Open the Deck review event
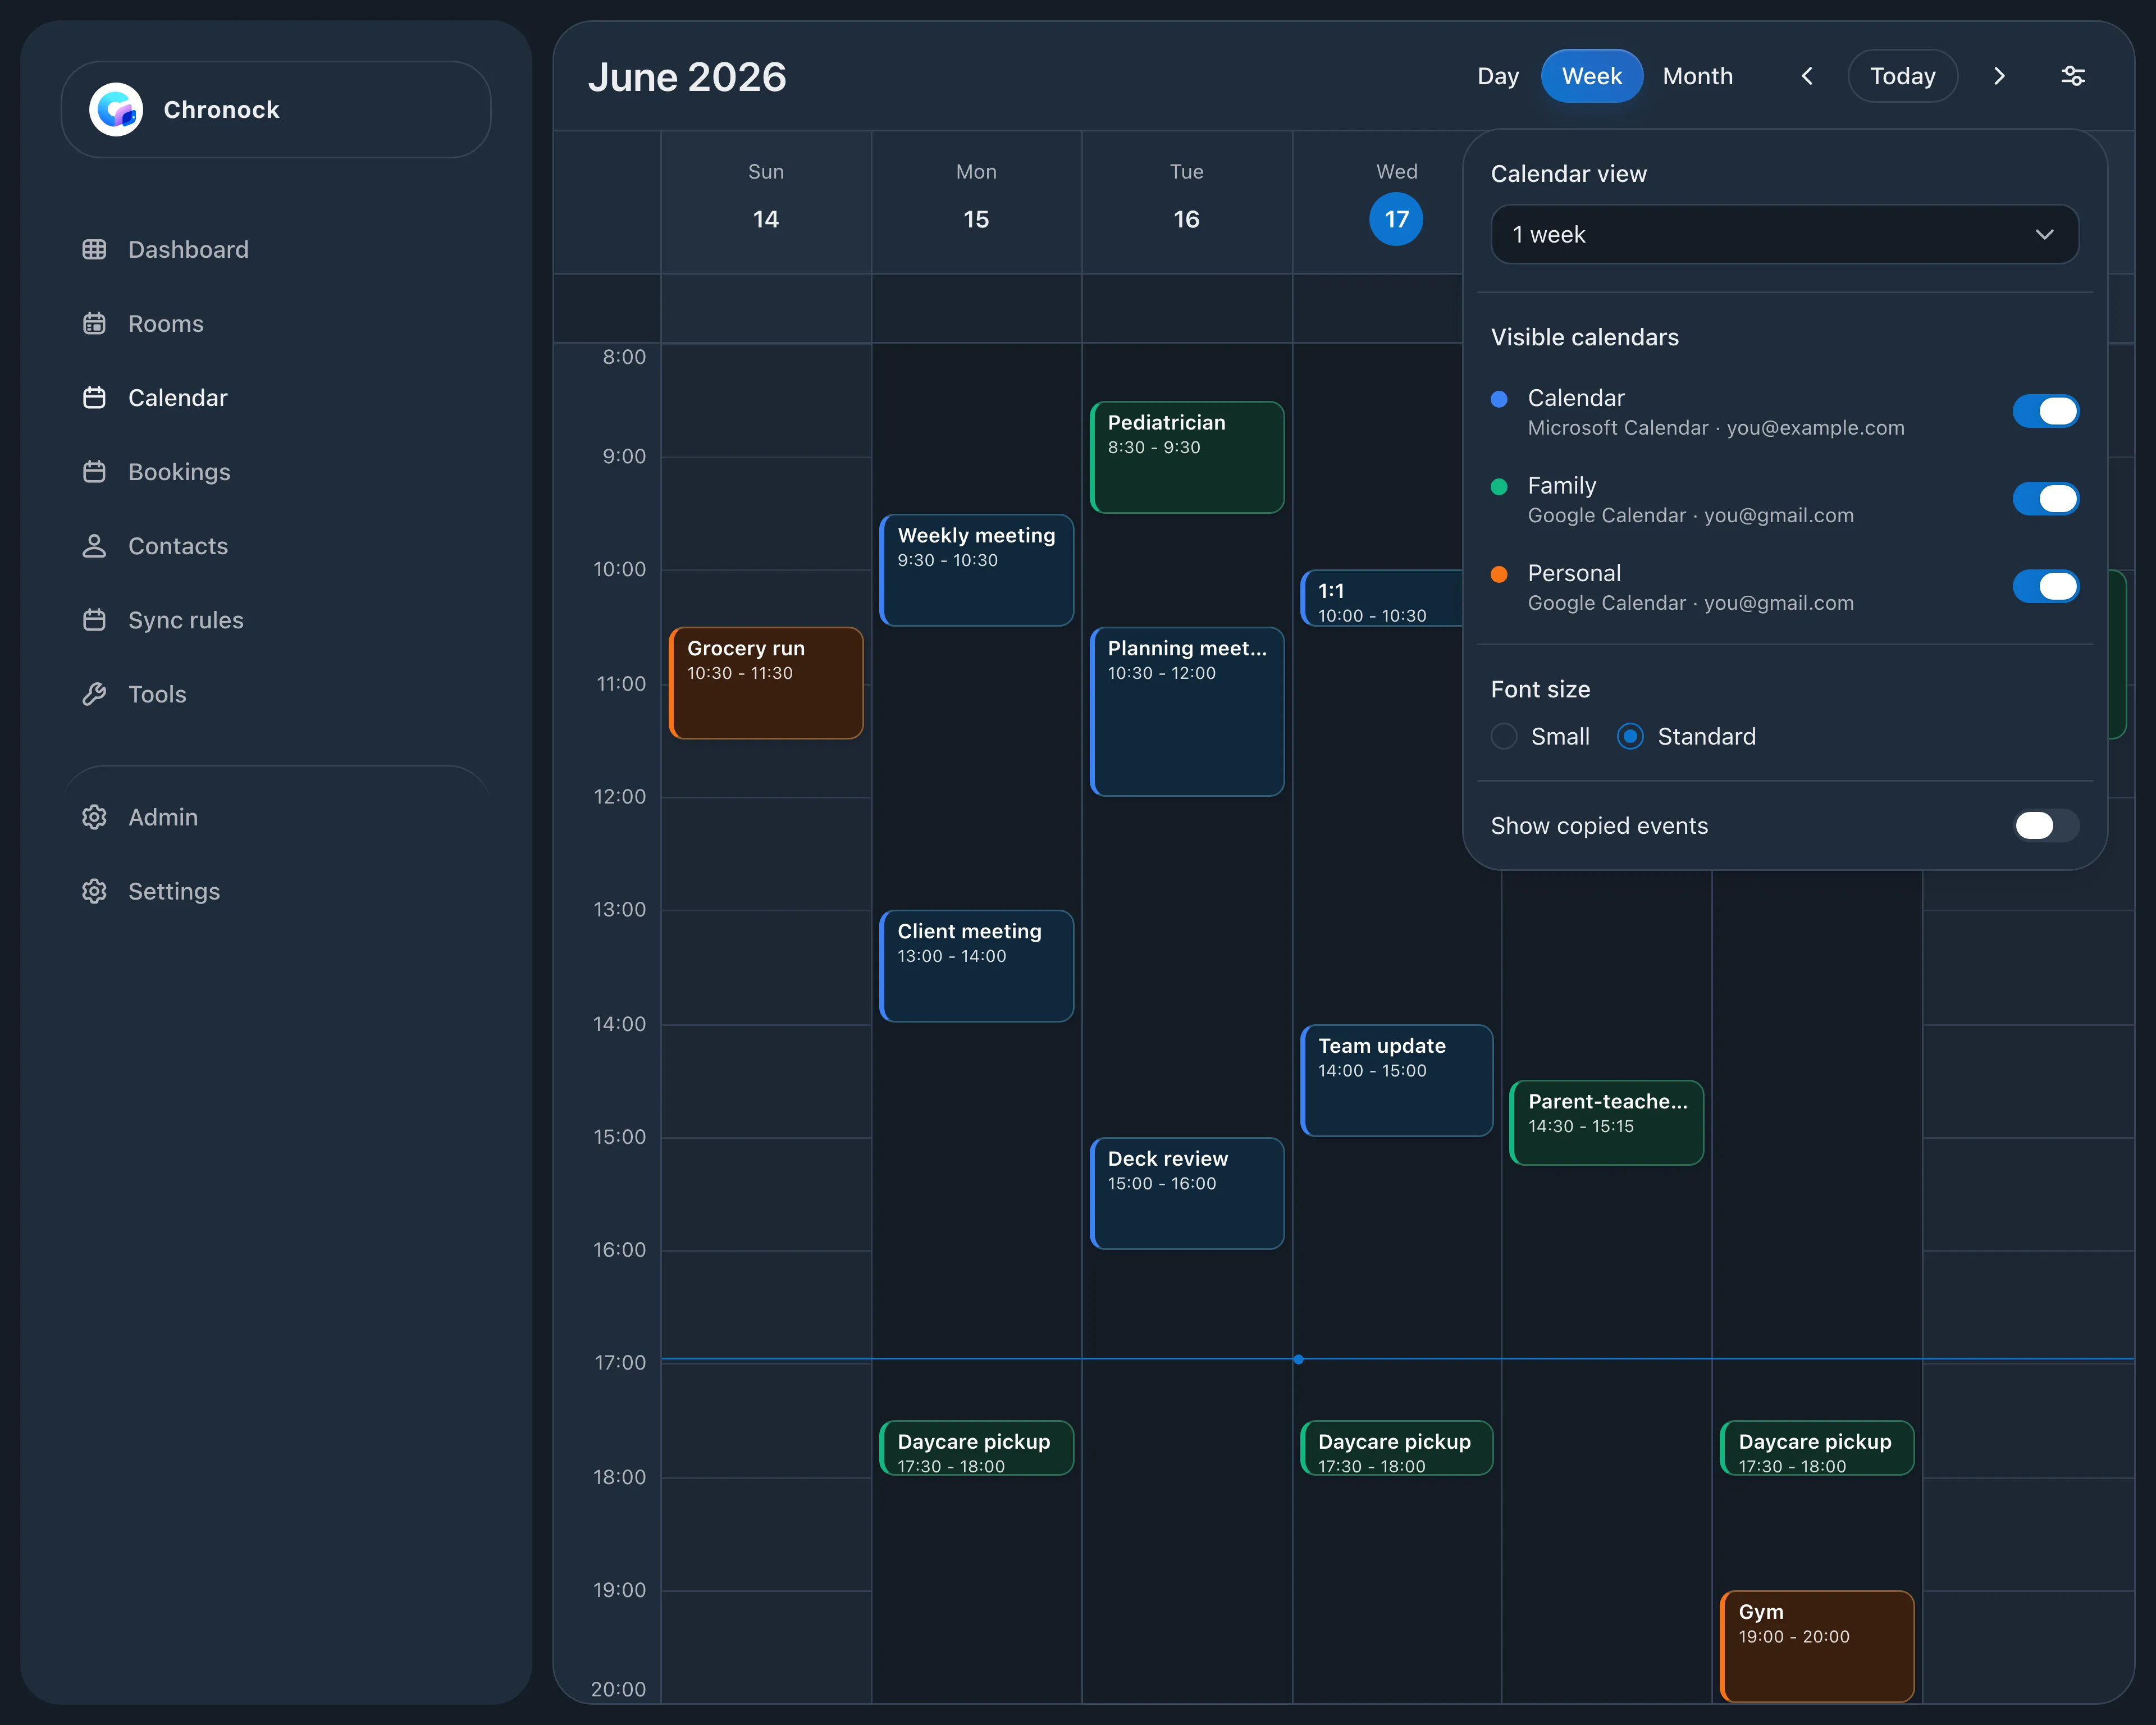This screenshot has height=1725, width=2156. point(1186,1193)
